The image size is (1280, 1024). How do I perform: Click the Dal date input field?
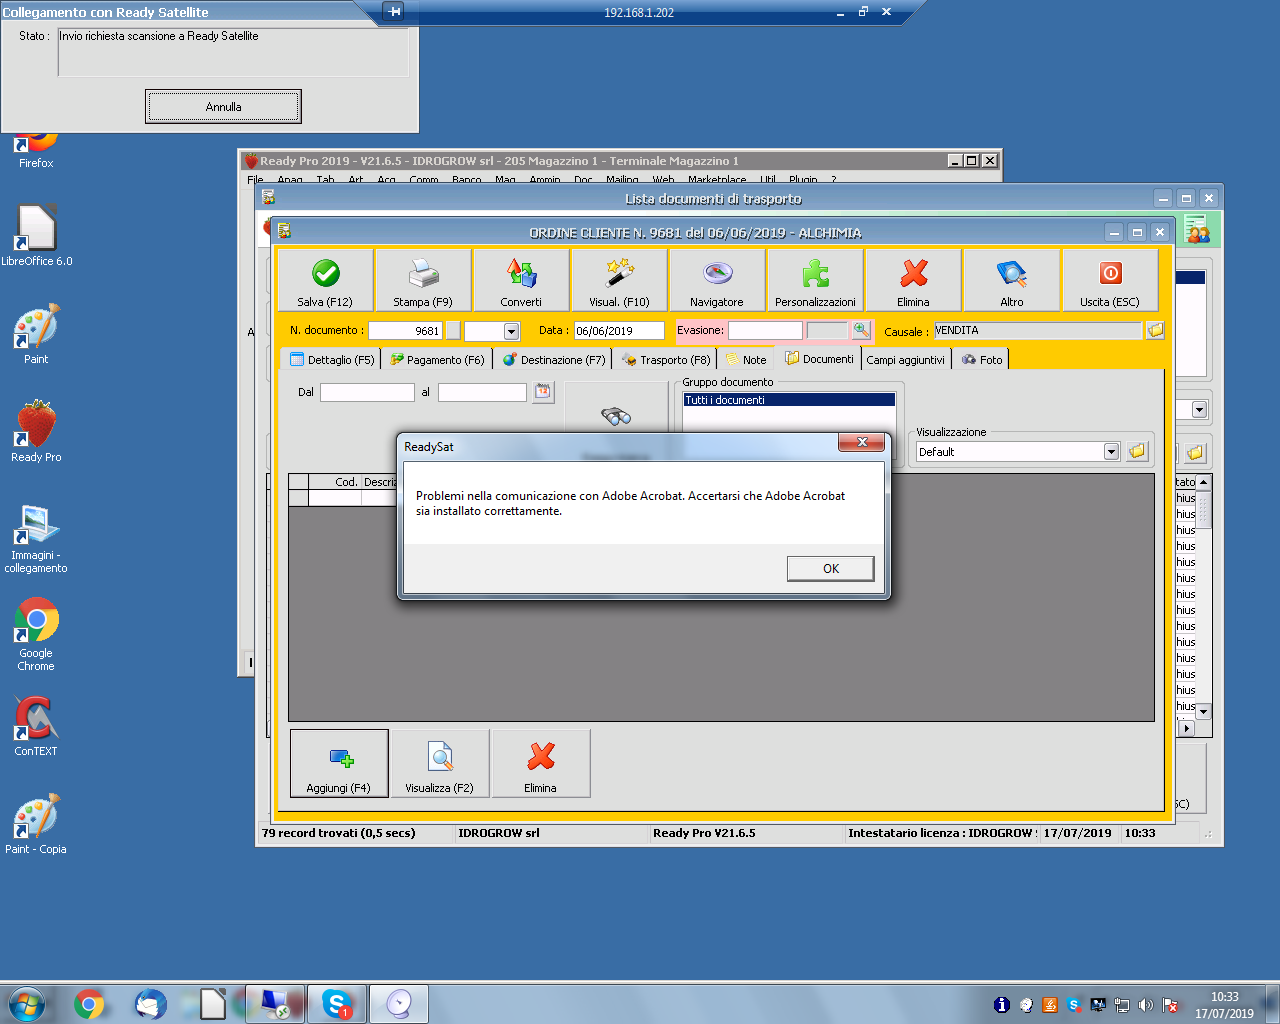click(x=367, y=392)
